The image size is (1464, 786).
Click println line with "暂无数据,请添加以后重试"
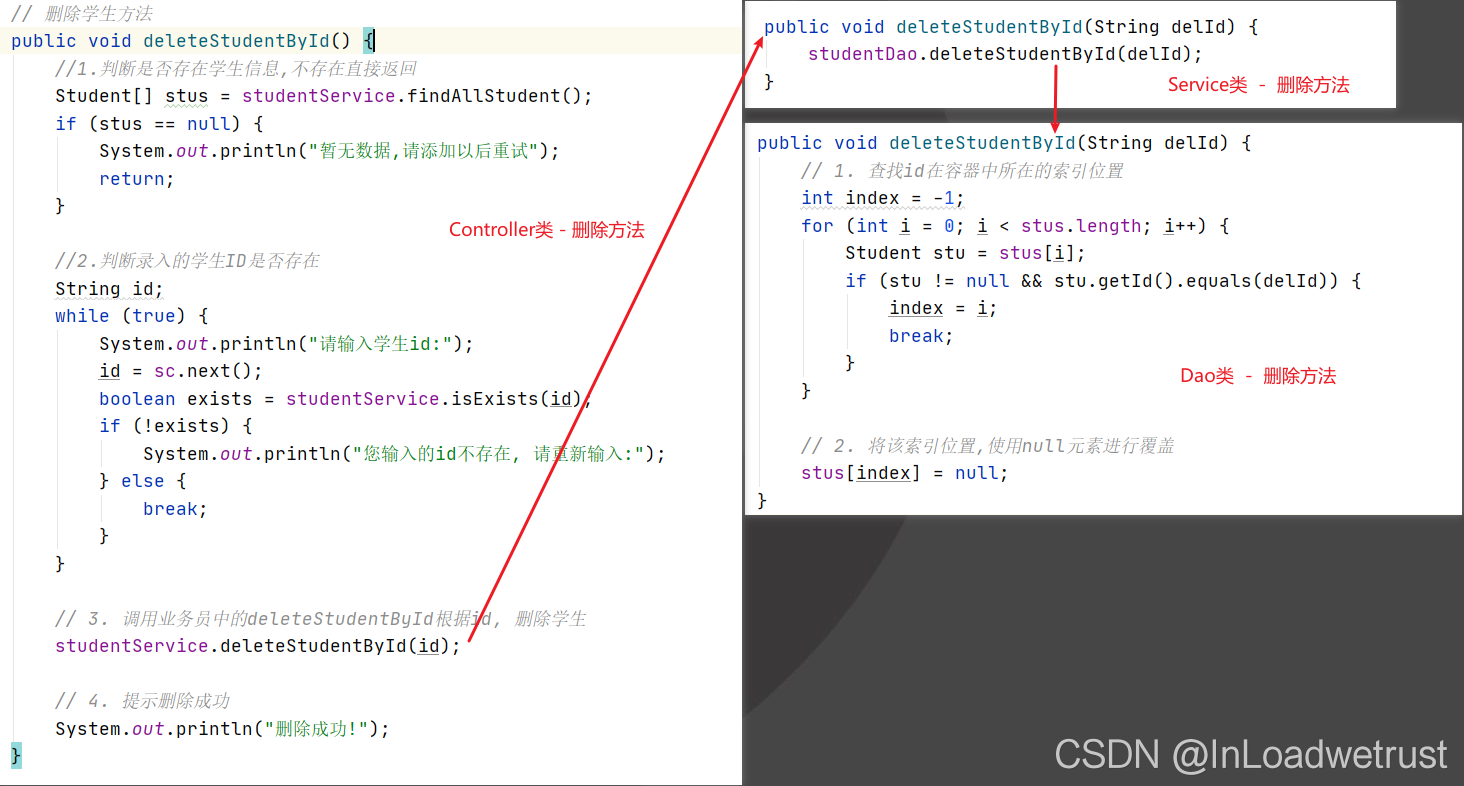tap(329, 151)
